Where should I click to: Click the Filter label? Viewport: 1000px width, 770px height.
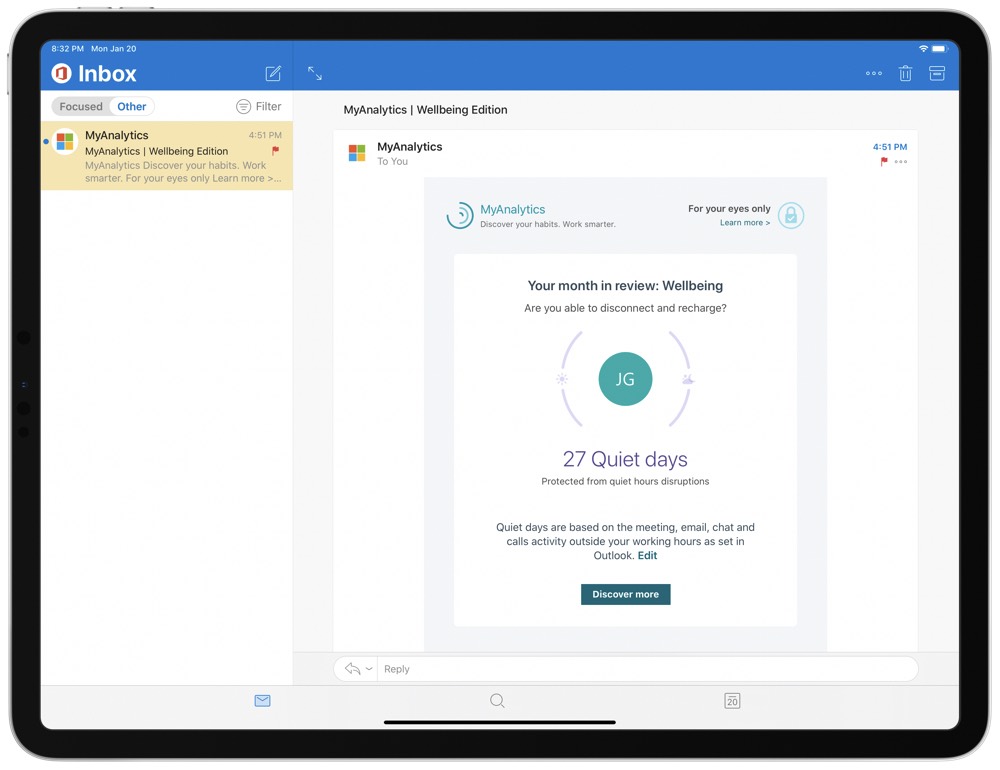(268, 107)
